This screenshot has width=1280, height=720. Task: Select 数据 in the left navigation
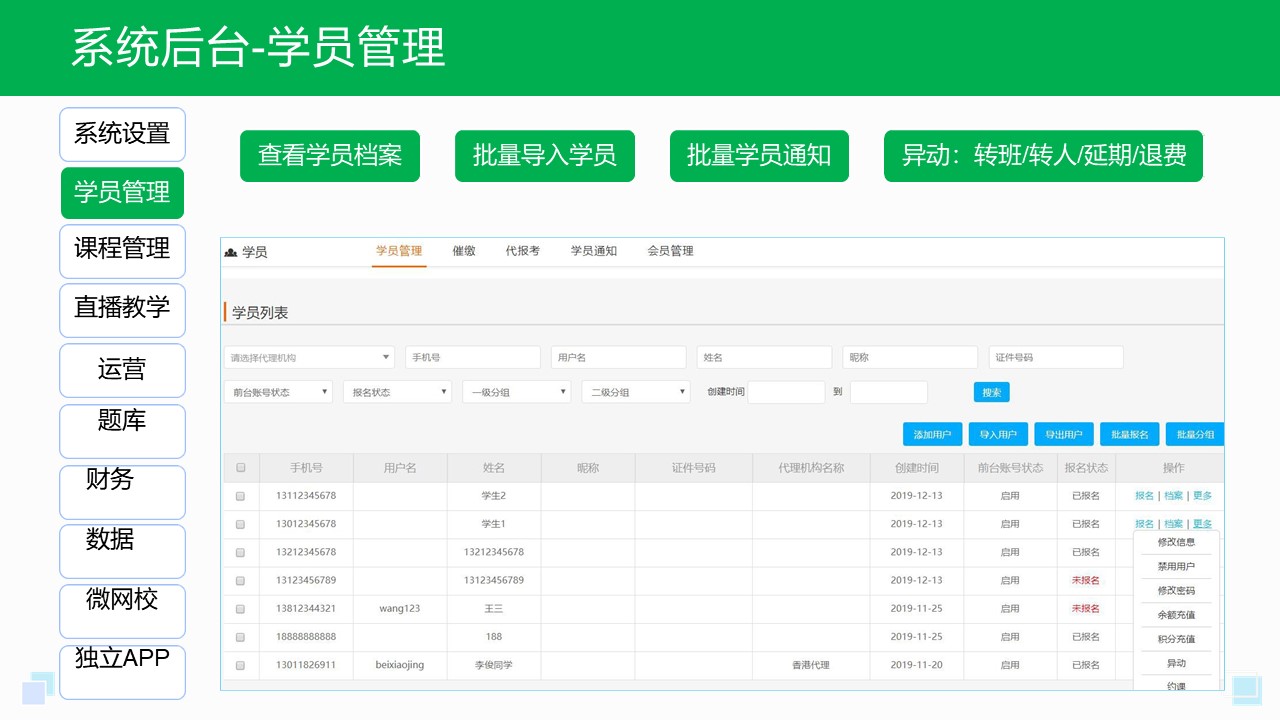(121, 551)
